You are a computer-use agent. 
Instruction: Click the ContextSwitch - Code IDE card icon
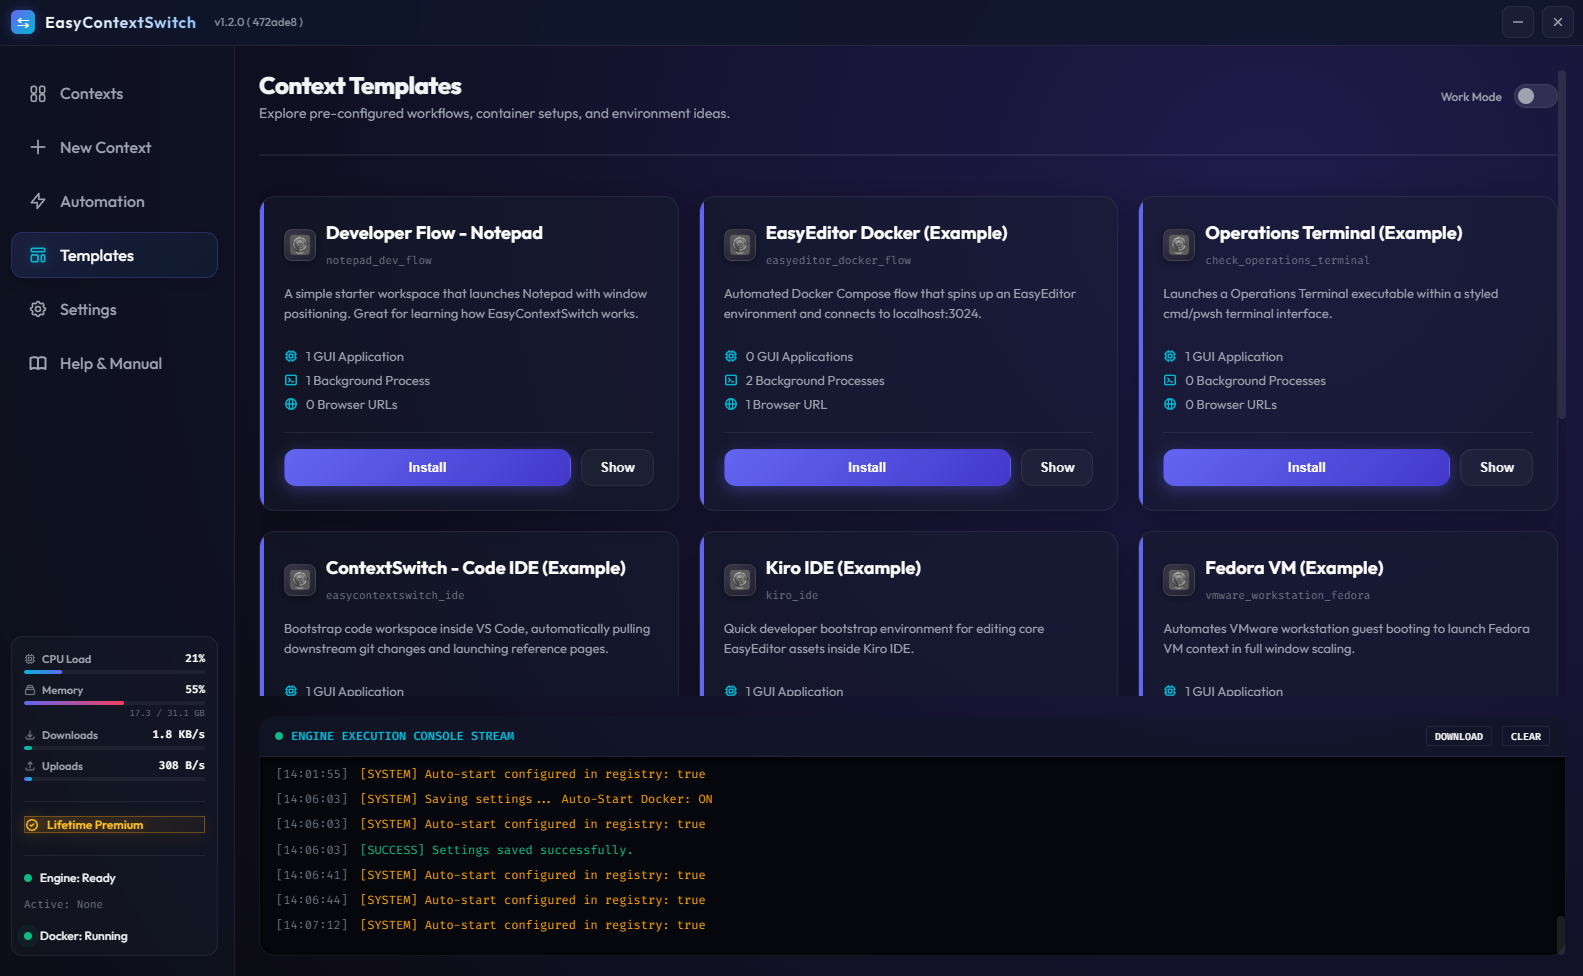tap(300, 579)
